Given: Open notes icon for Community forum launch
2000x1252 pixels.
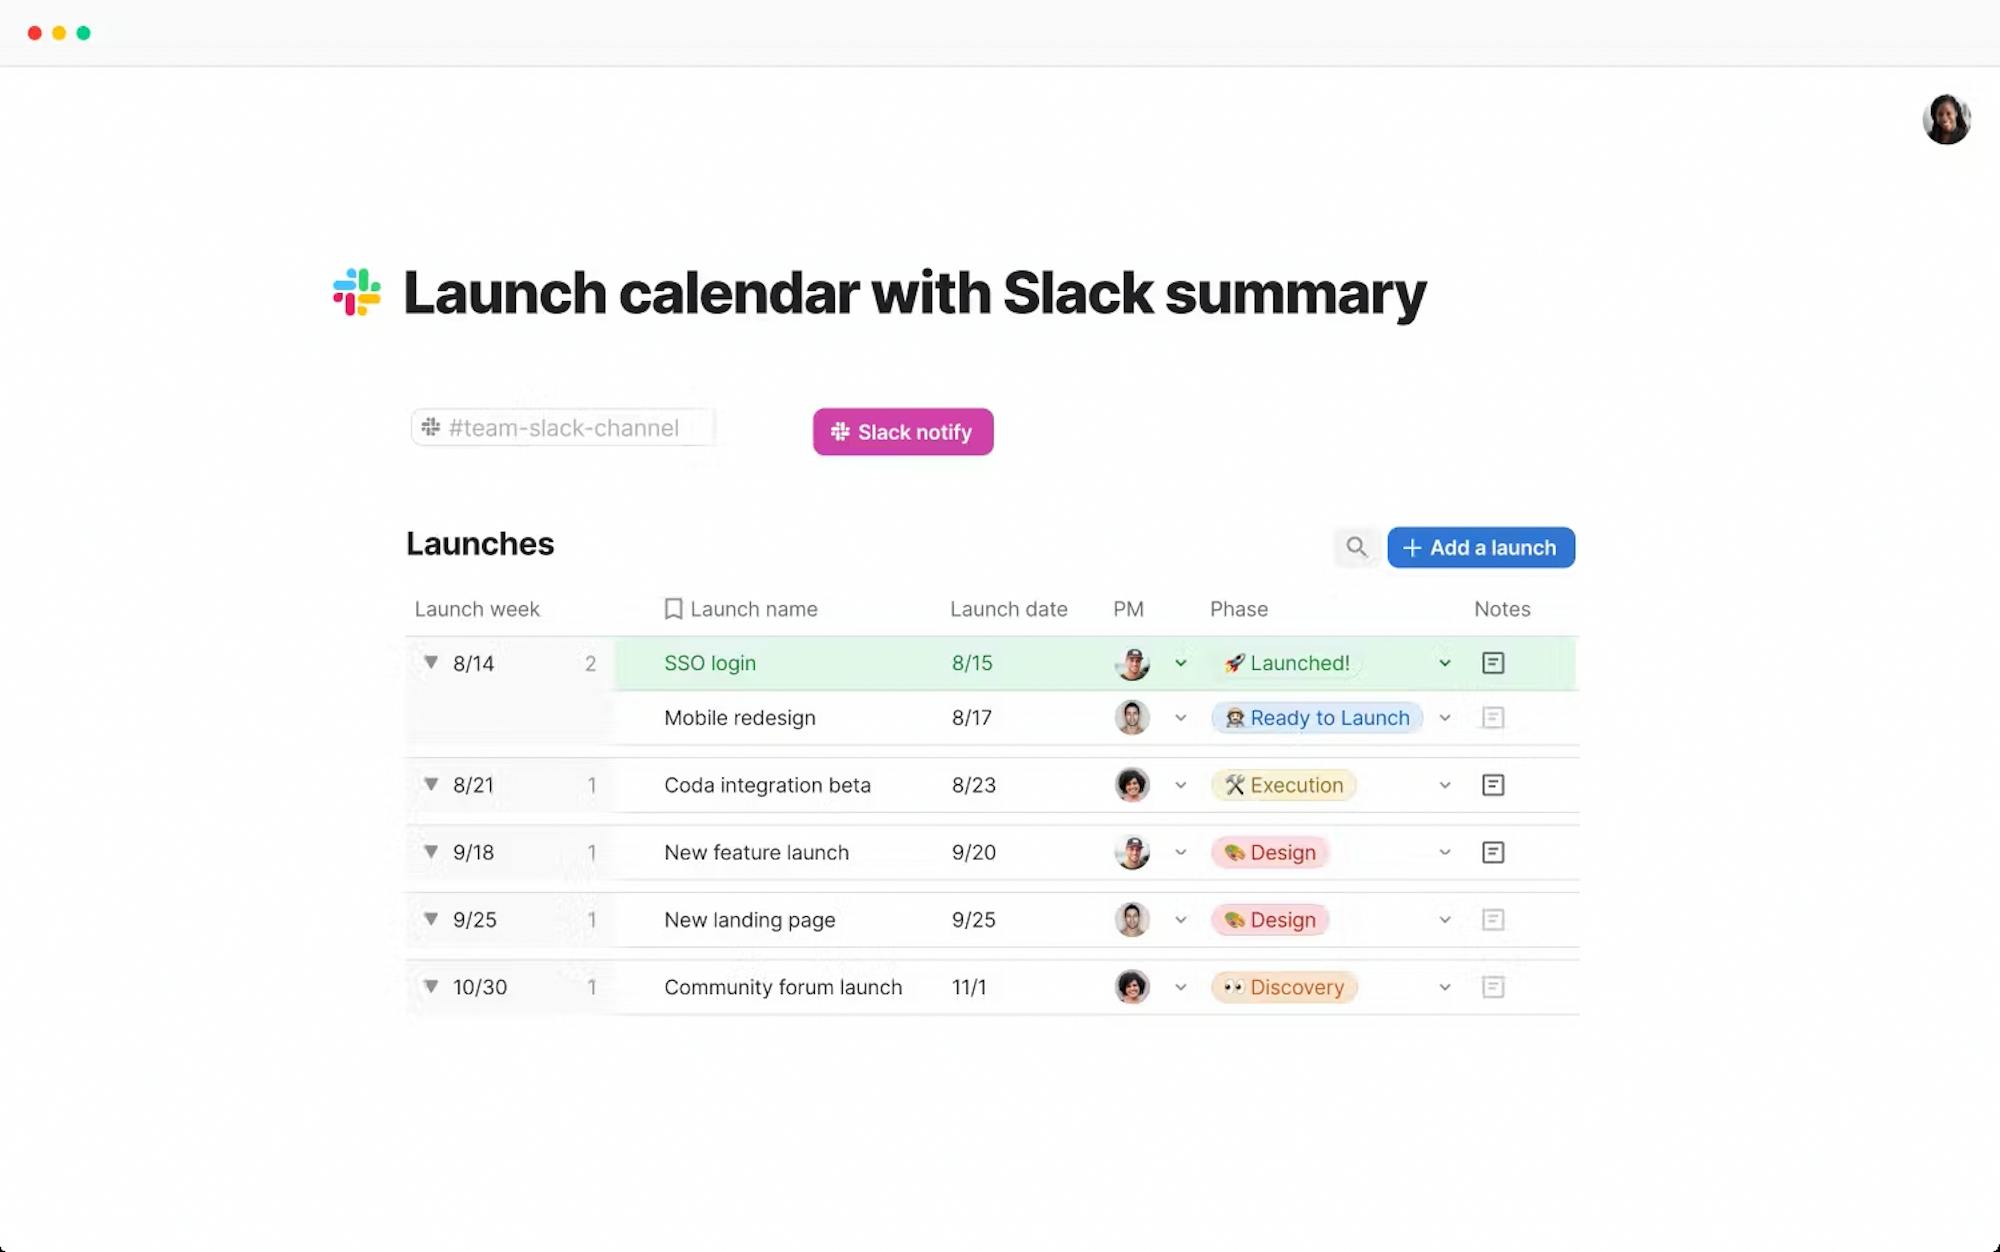Looking at the screenshot, I should [x=1493, y=987].
